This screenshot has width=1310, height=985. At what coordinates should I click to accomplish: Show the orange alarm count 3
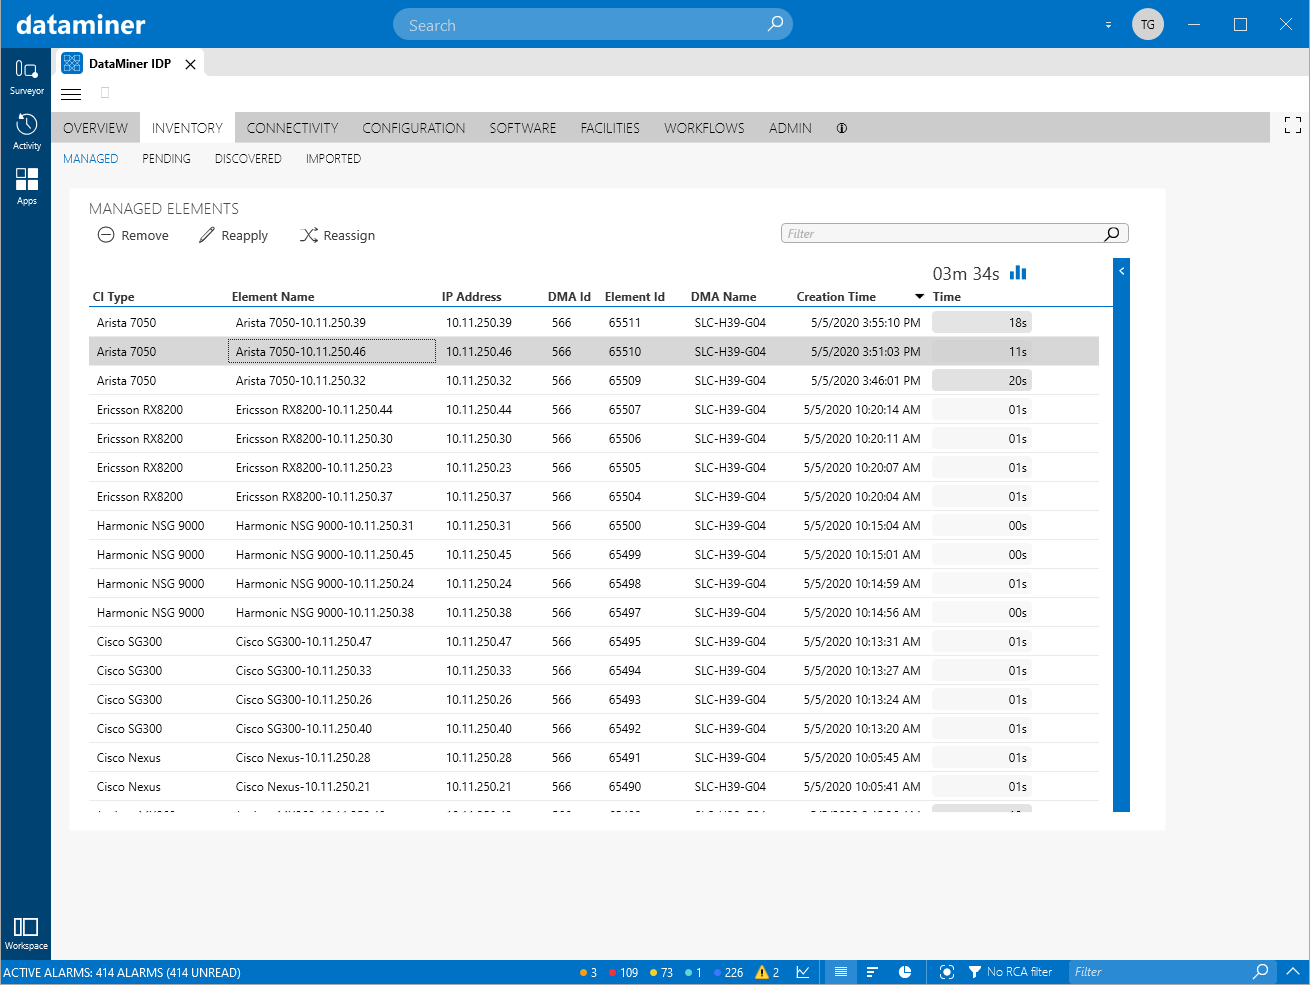[x=588, y=972]
